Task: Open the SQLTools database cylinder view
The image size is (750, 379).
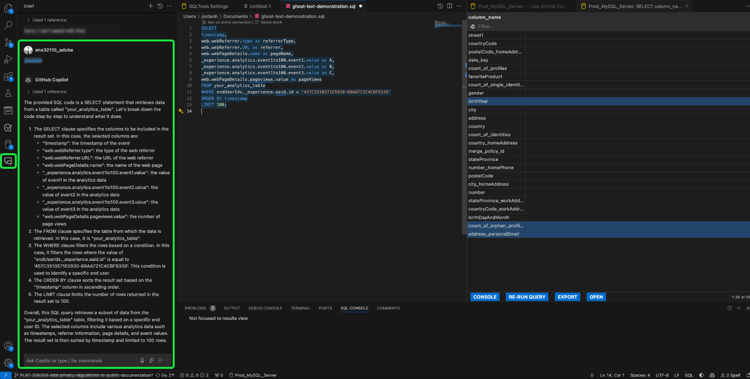Action: point(8,144)
